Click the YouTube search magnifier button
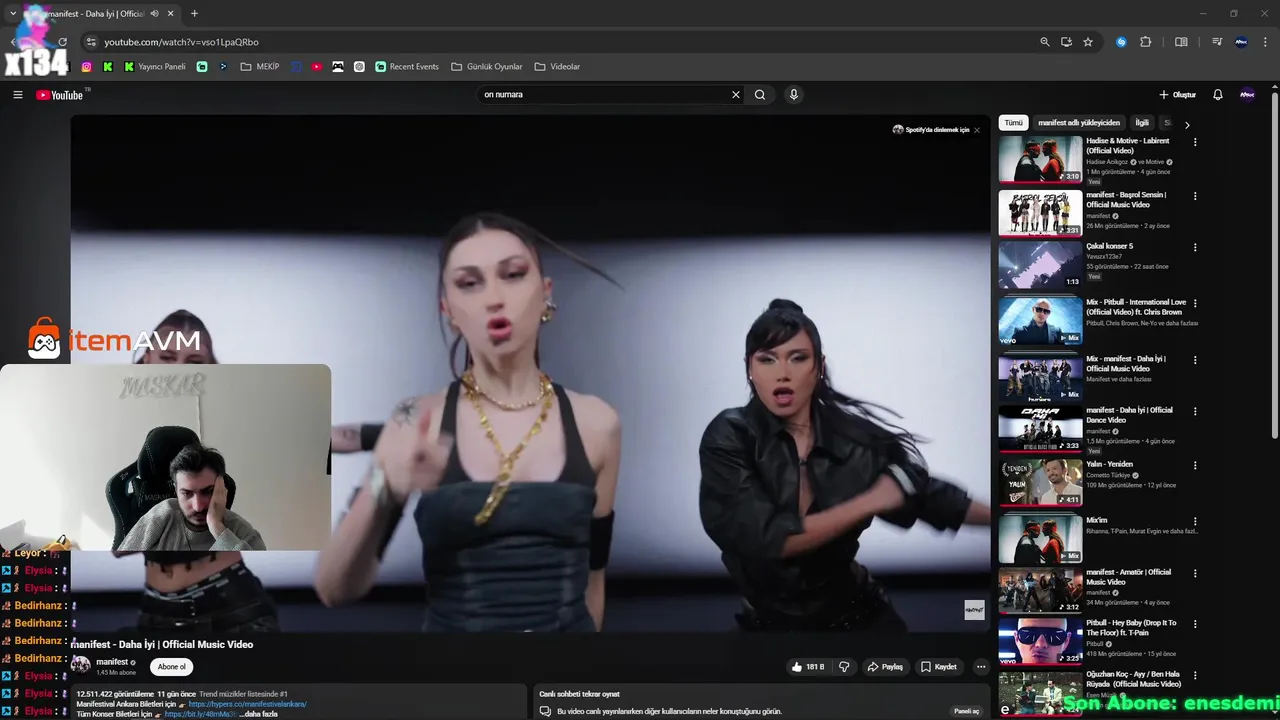1280x720 pixels. click(x=760, y=95)
